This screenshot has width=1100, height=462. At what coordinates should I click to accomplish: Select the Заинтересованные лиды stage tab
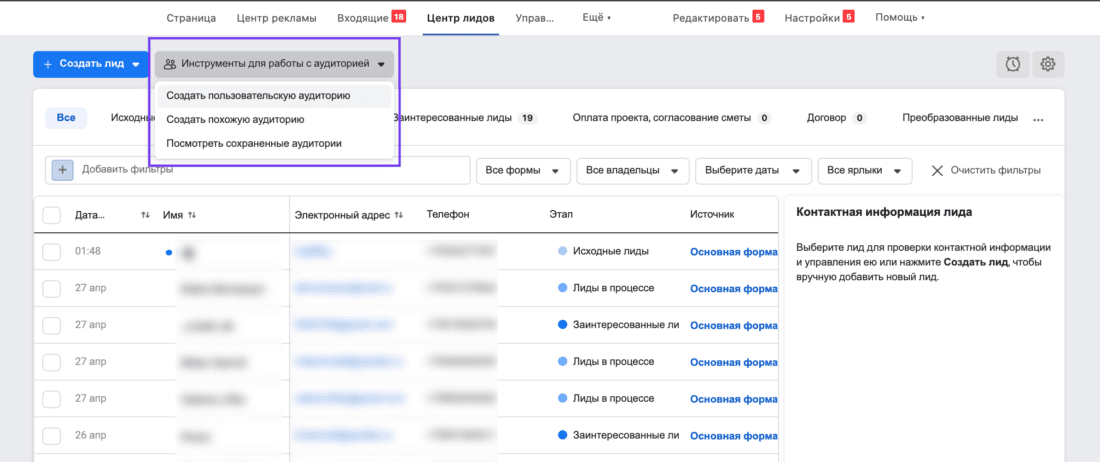(464, 118)
